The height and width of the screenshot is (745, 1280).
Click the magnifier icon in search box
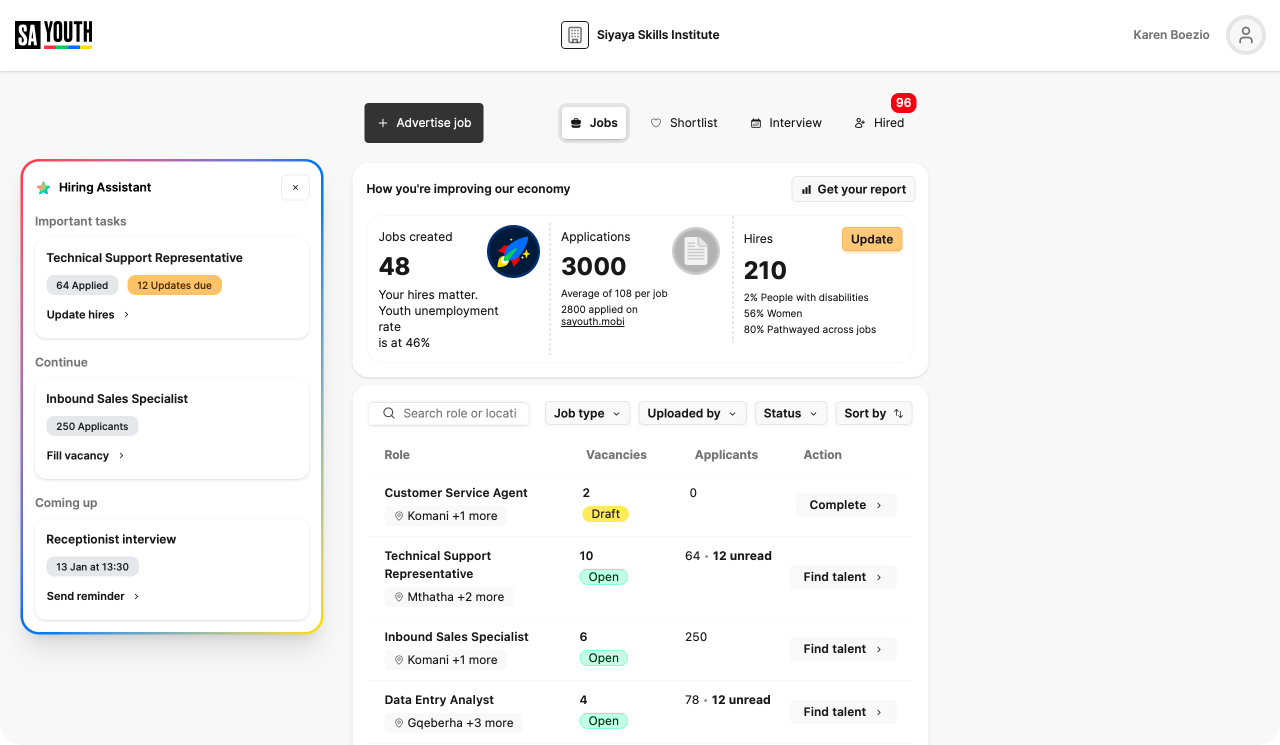coord(389,413)
